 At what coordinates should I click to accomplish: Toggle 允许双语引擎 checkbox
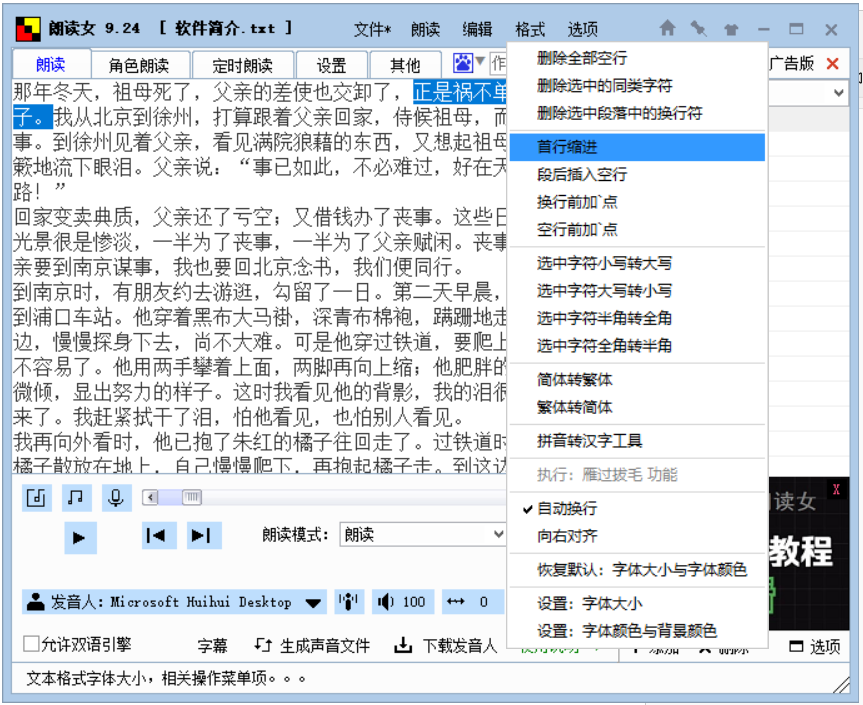click(x=32, y=644)
